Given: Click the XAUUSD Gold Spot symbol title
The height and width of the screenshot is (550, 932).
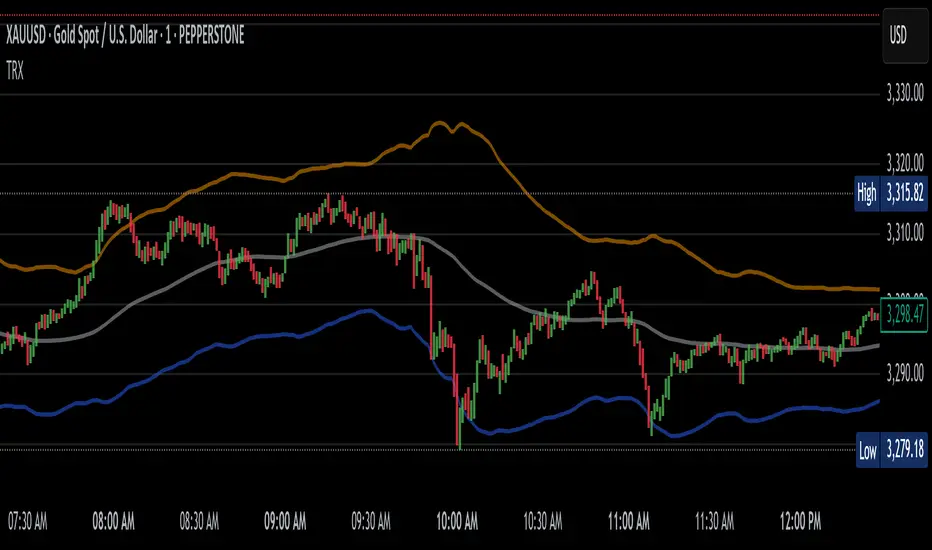Looking at the screenshot, I should 125,36.
